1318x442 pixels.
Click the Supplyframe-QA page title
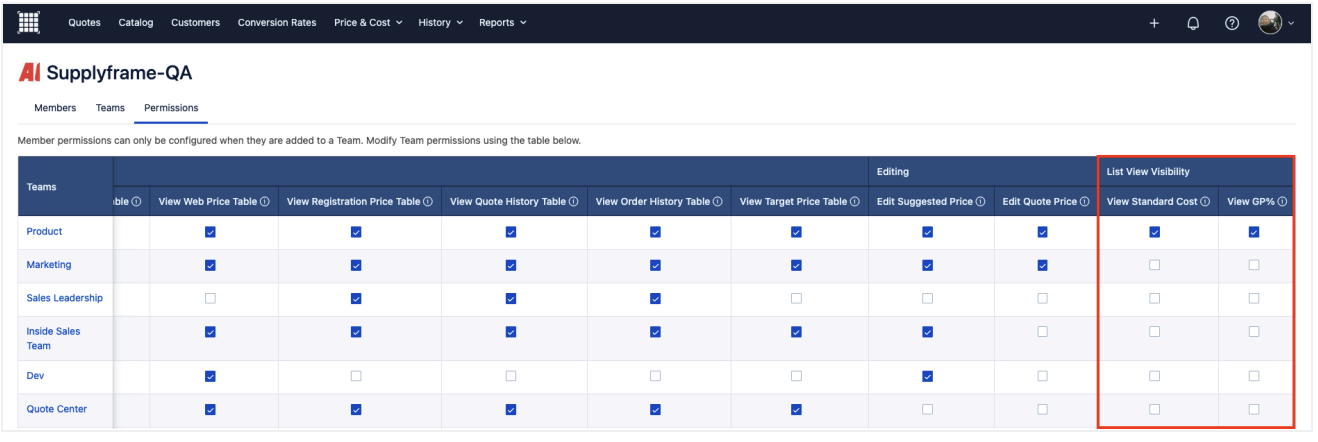coord(119,73)
